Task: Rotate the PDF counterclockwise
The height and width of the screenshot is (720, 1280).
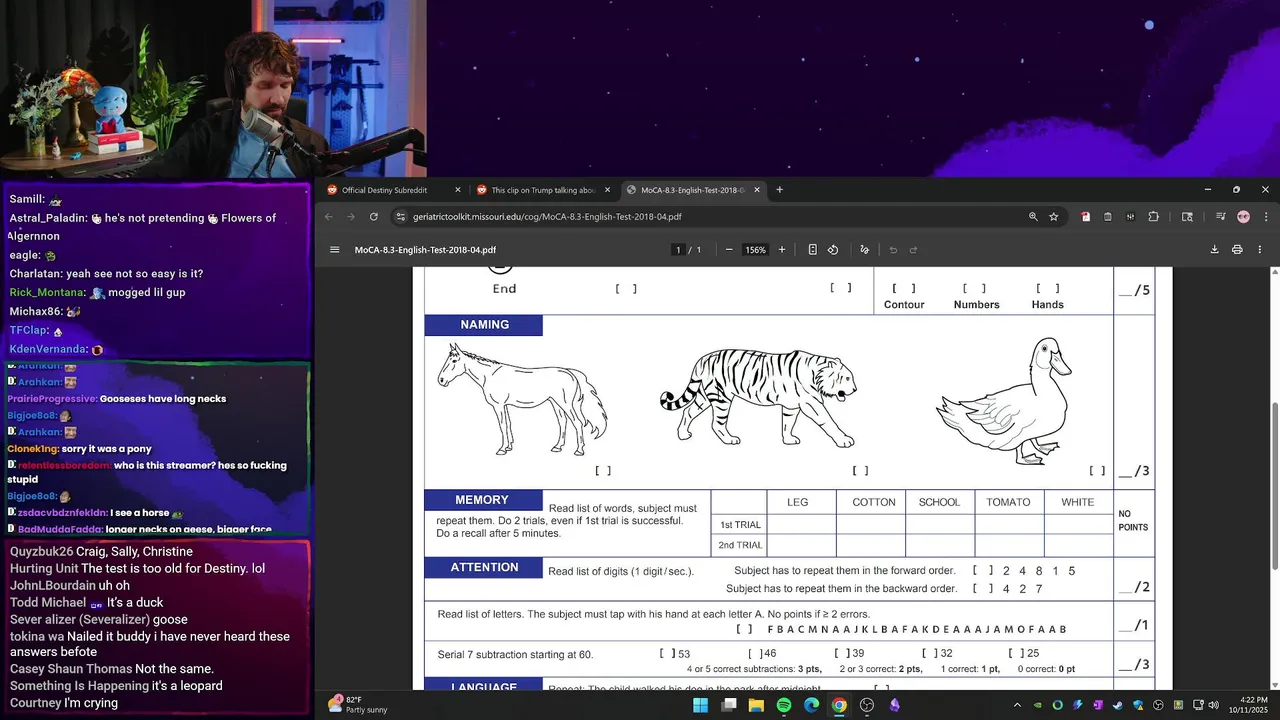Action: click(x=833, y=250)
